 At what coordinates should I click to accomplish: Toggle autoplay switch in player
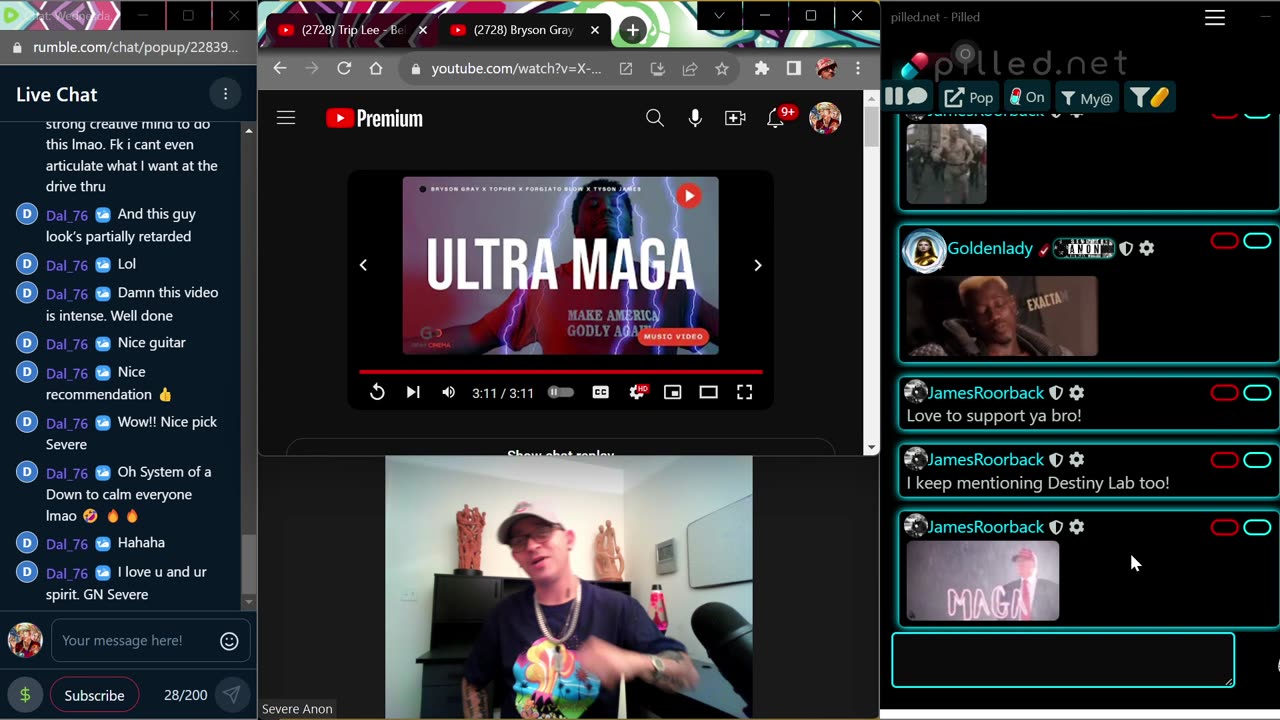[x=561, y=392]
